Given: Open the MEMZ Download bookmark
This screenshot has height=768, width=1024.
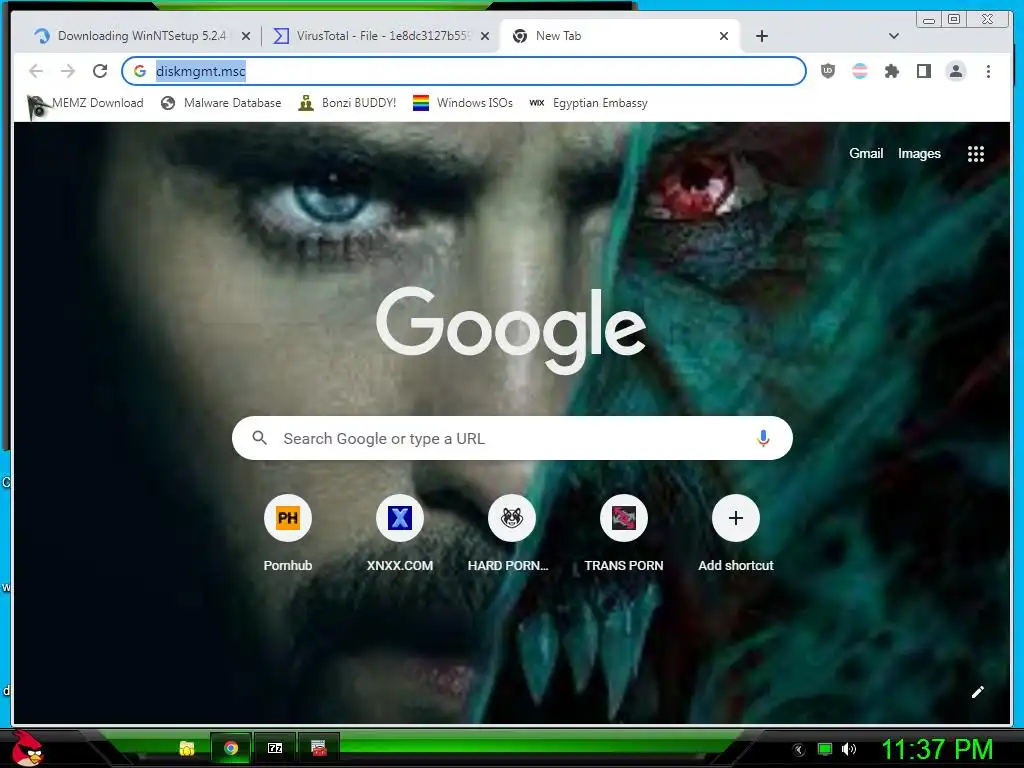Looking at the screenshot, I should pyautogui.click(x=86, y=103).
